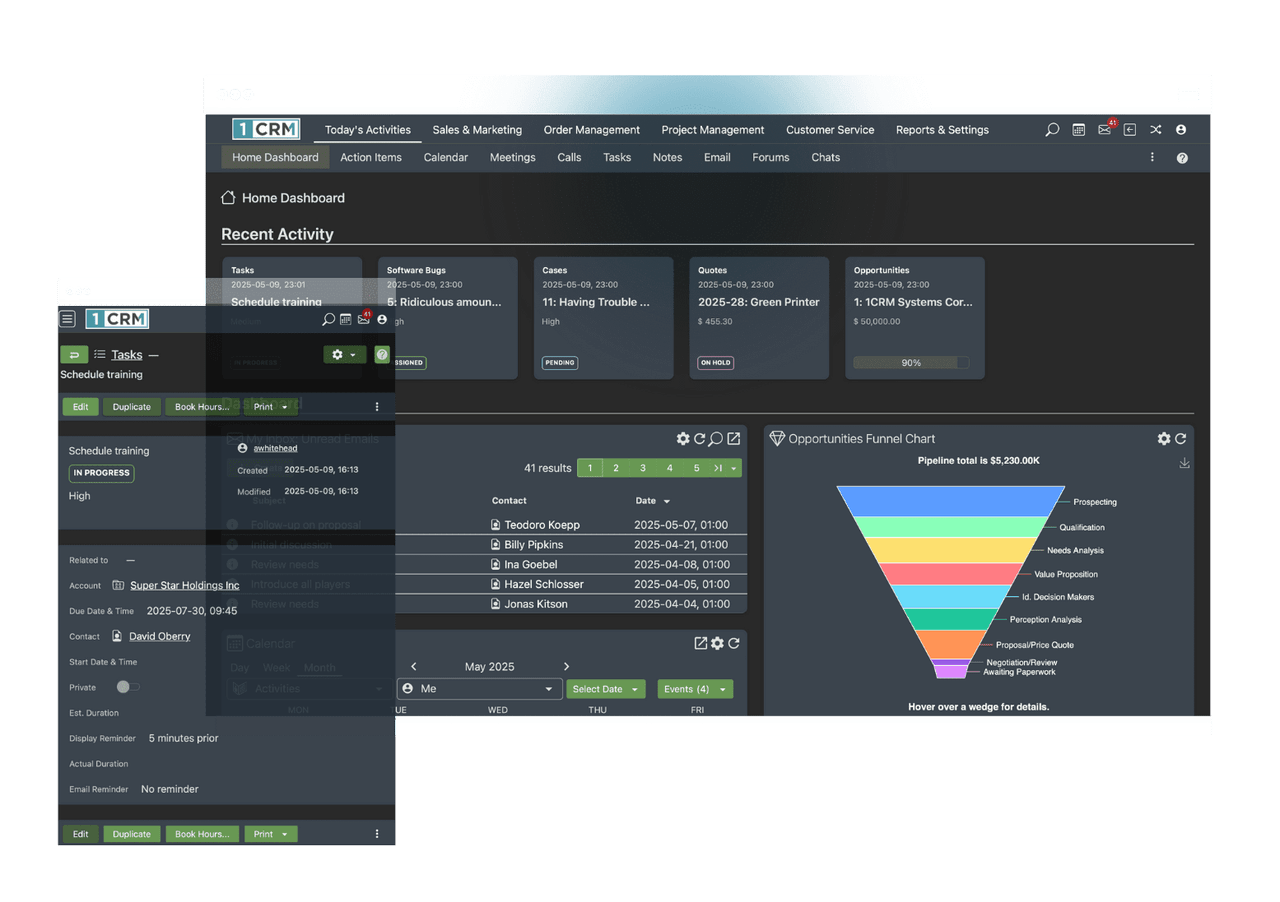Switch to the Chats tab
The height and width of the screenshot is (902, 1280).
tap(826, 158)
